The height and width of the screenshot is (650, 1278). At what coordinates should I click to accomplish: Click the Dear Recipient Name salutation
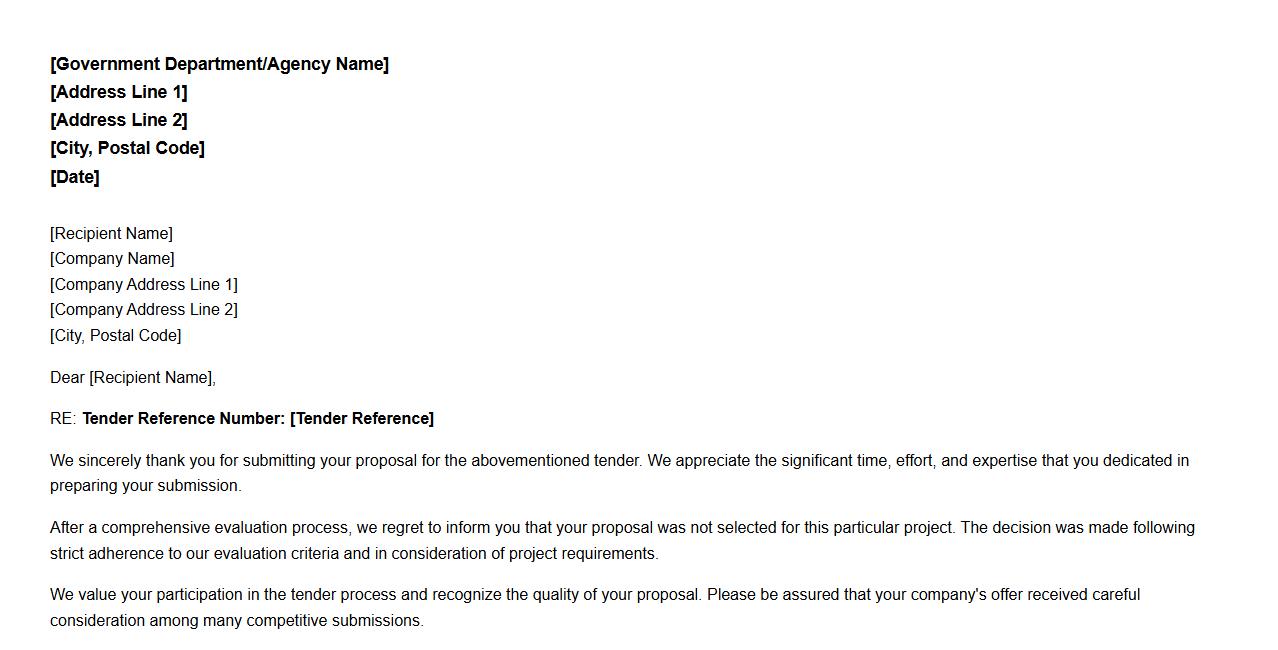(x=132, y=378)
